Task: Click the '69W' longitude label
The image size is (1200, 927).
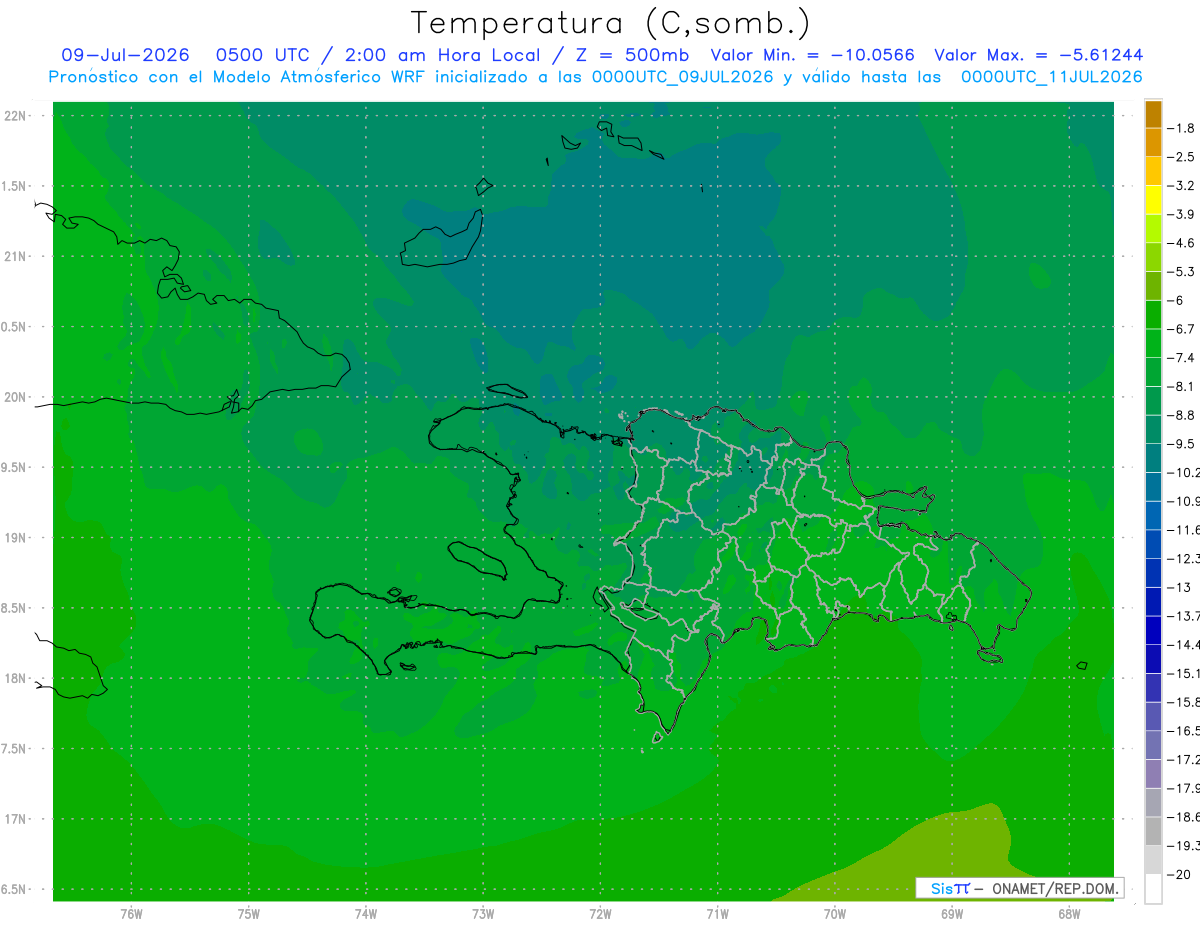Action: coord(952,913)
